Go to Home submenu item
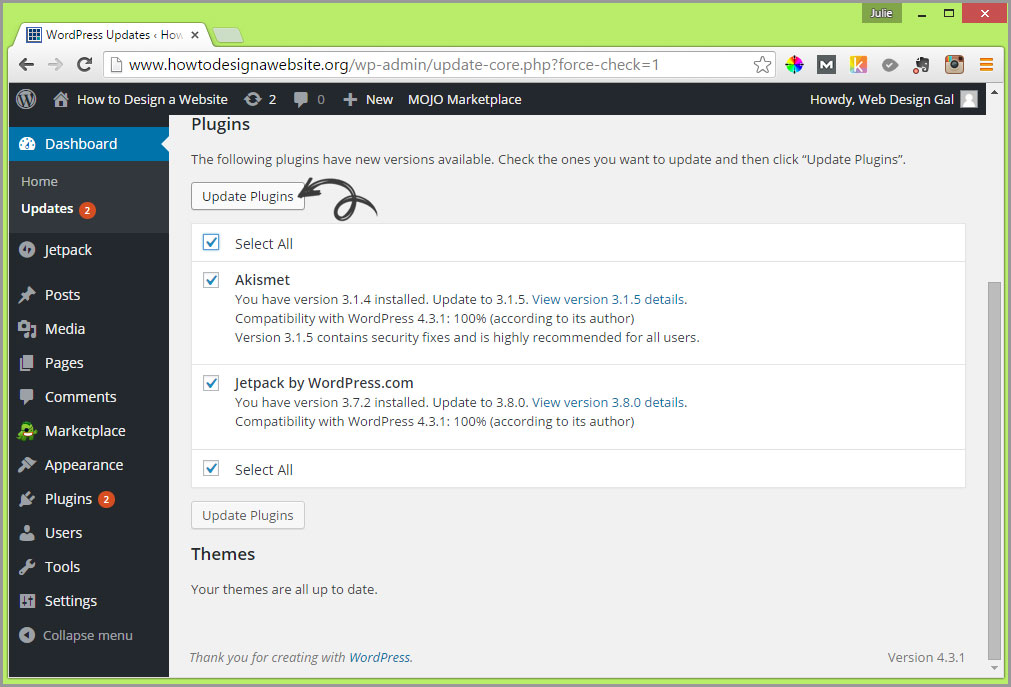1011x687 pixels. (39, 181)
